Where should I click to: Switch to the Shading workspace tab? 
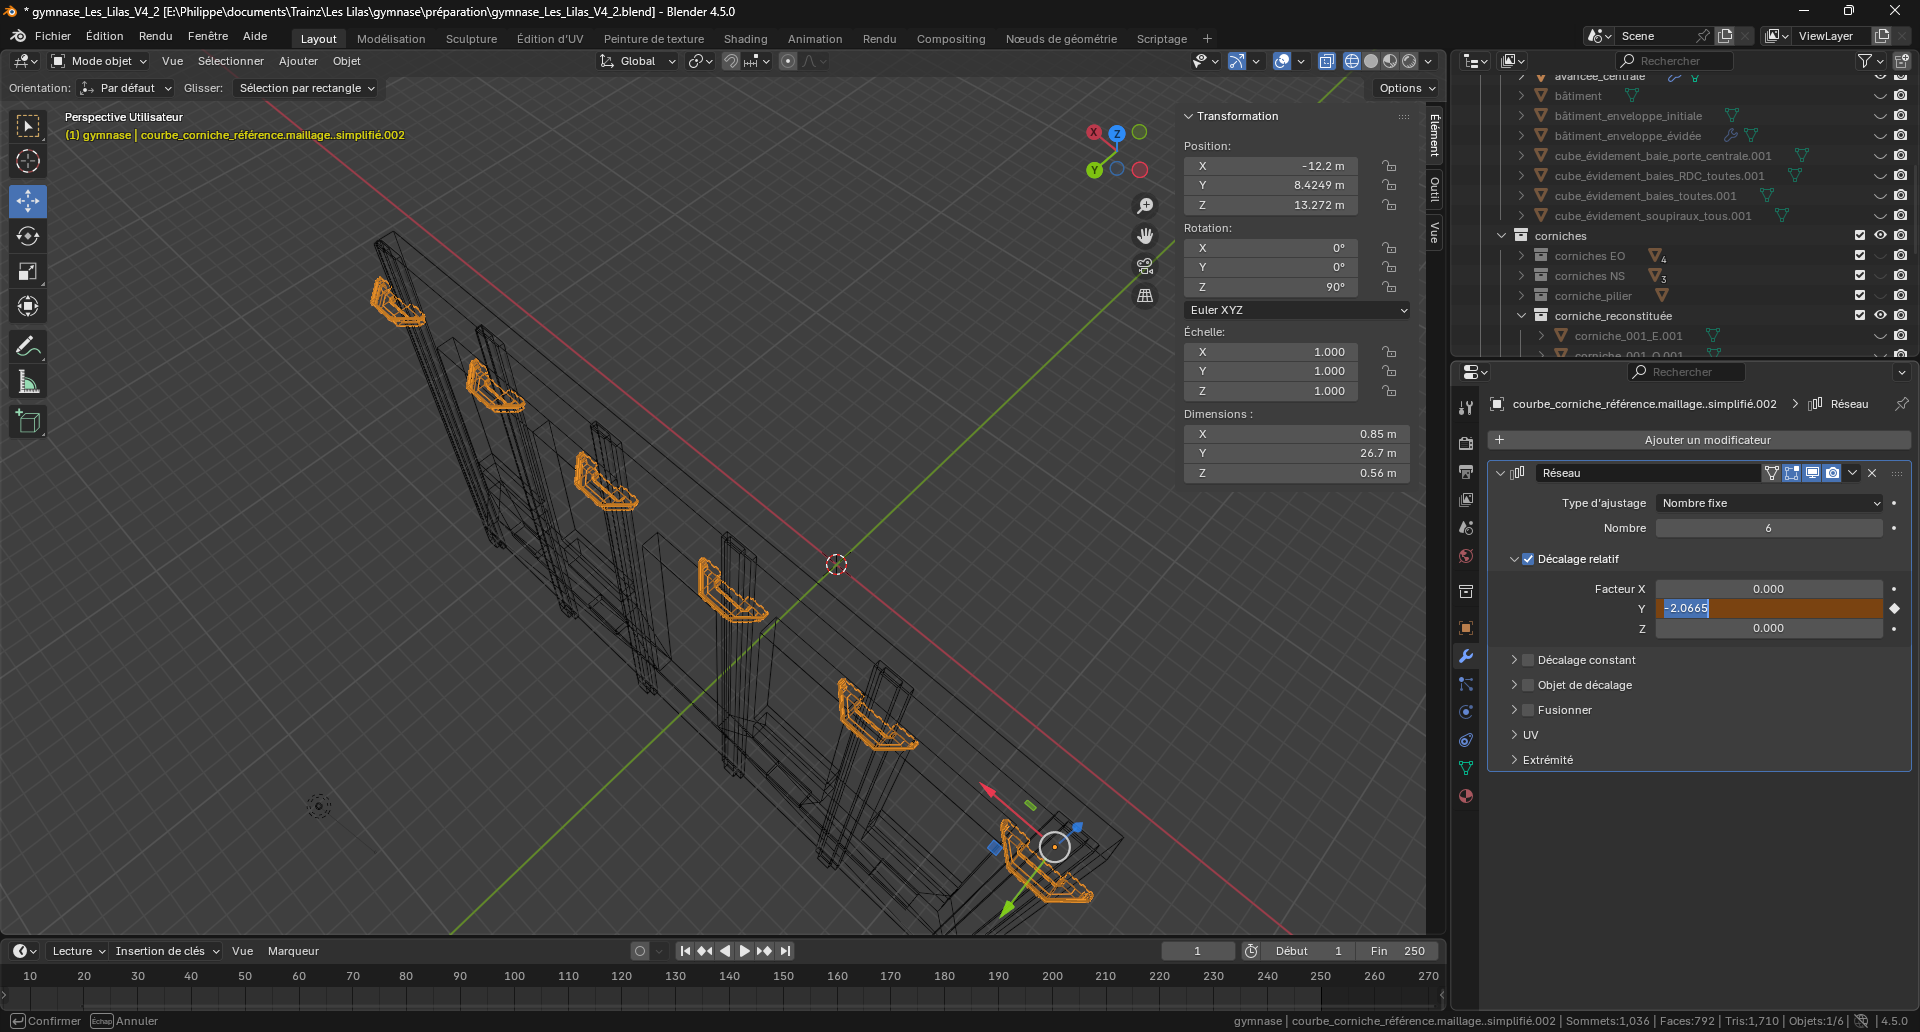745,39
